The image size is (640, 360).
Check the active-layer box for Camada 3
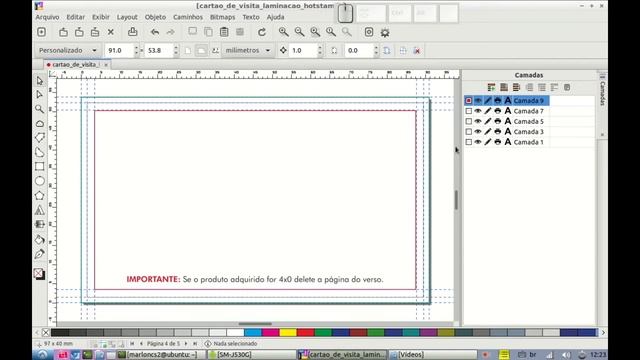point(469,132)
